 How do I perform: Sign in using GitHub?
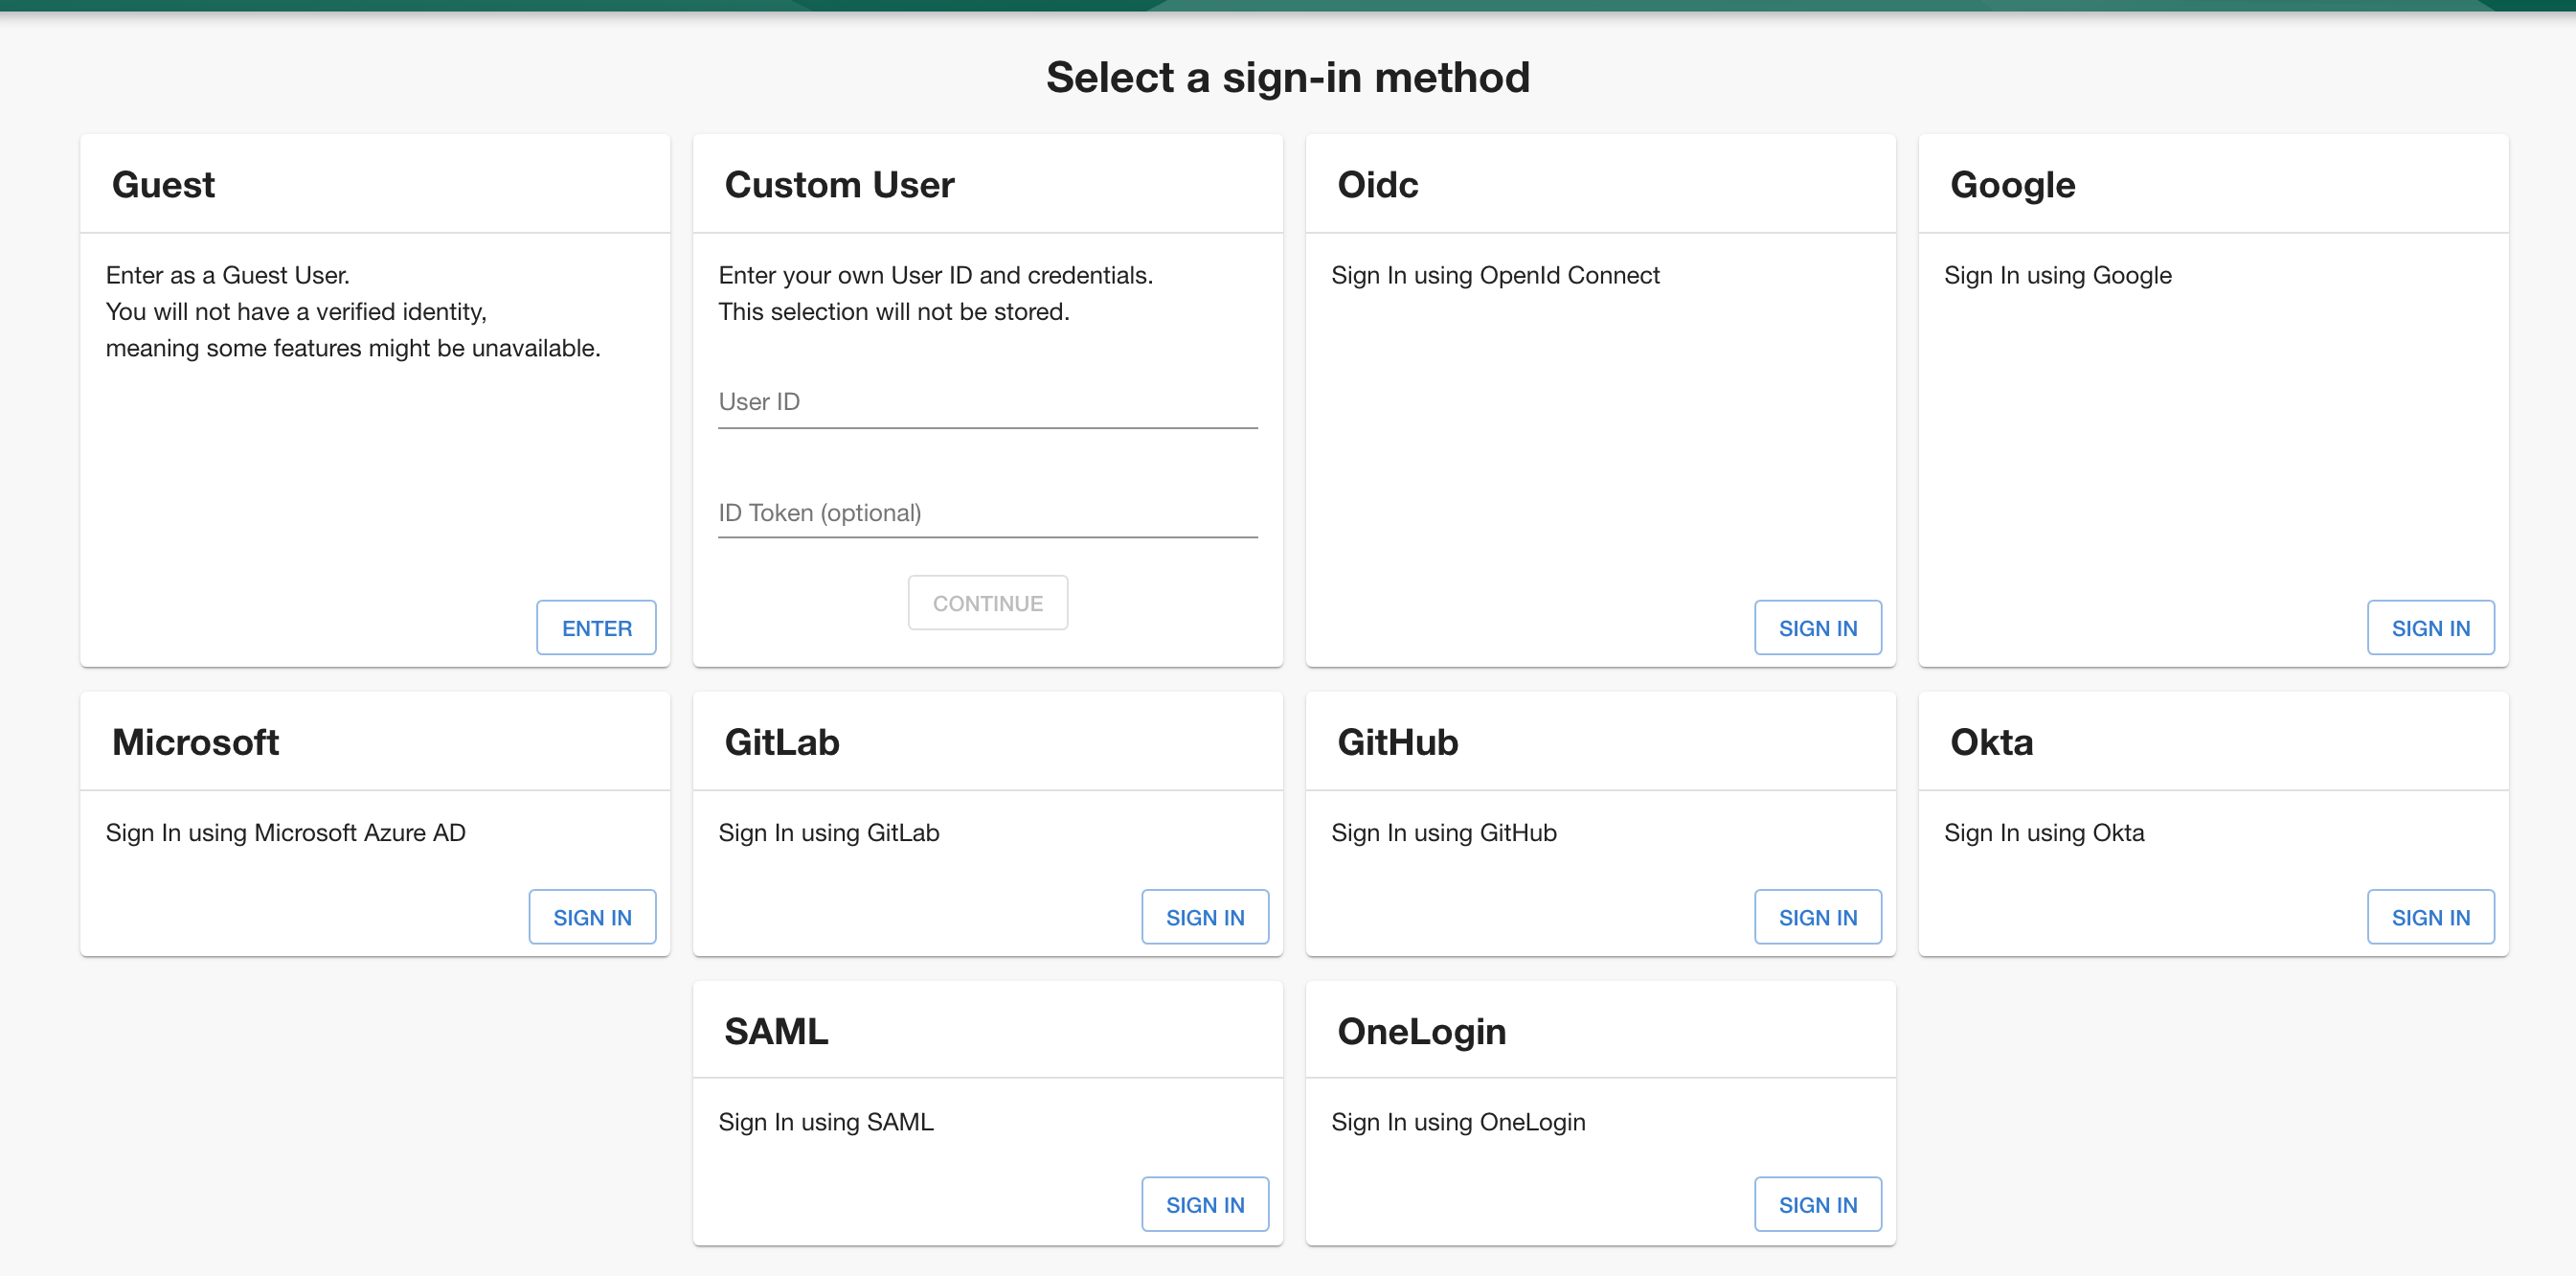coord(1818,916)
